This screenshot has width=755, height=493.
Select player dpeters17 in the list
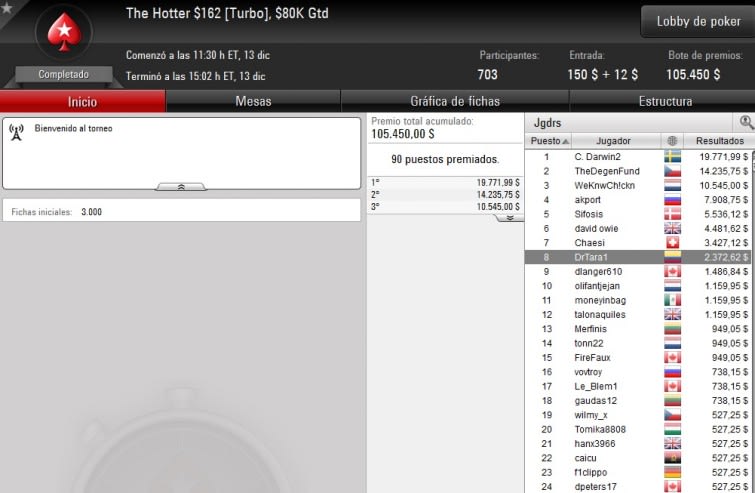click(x=638, y=486)
